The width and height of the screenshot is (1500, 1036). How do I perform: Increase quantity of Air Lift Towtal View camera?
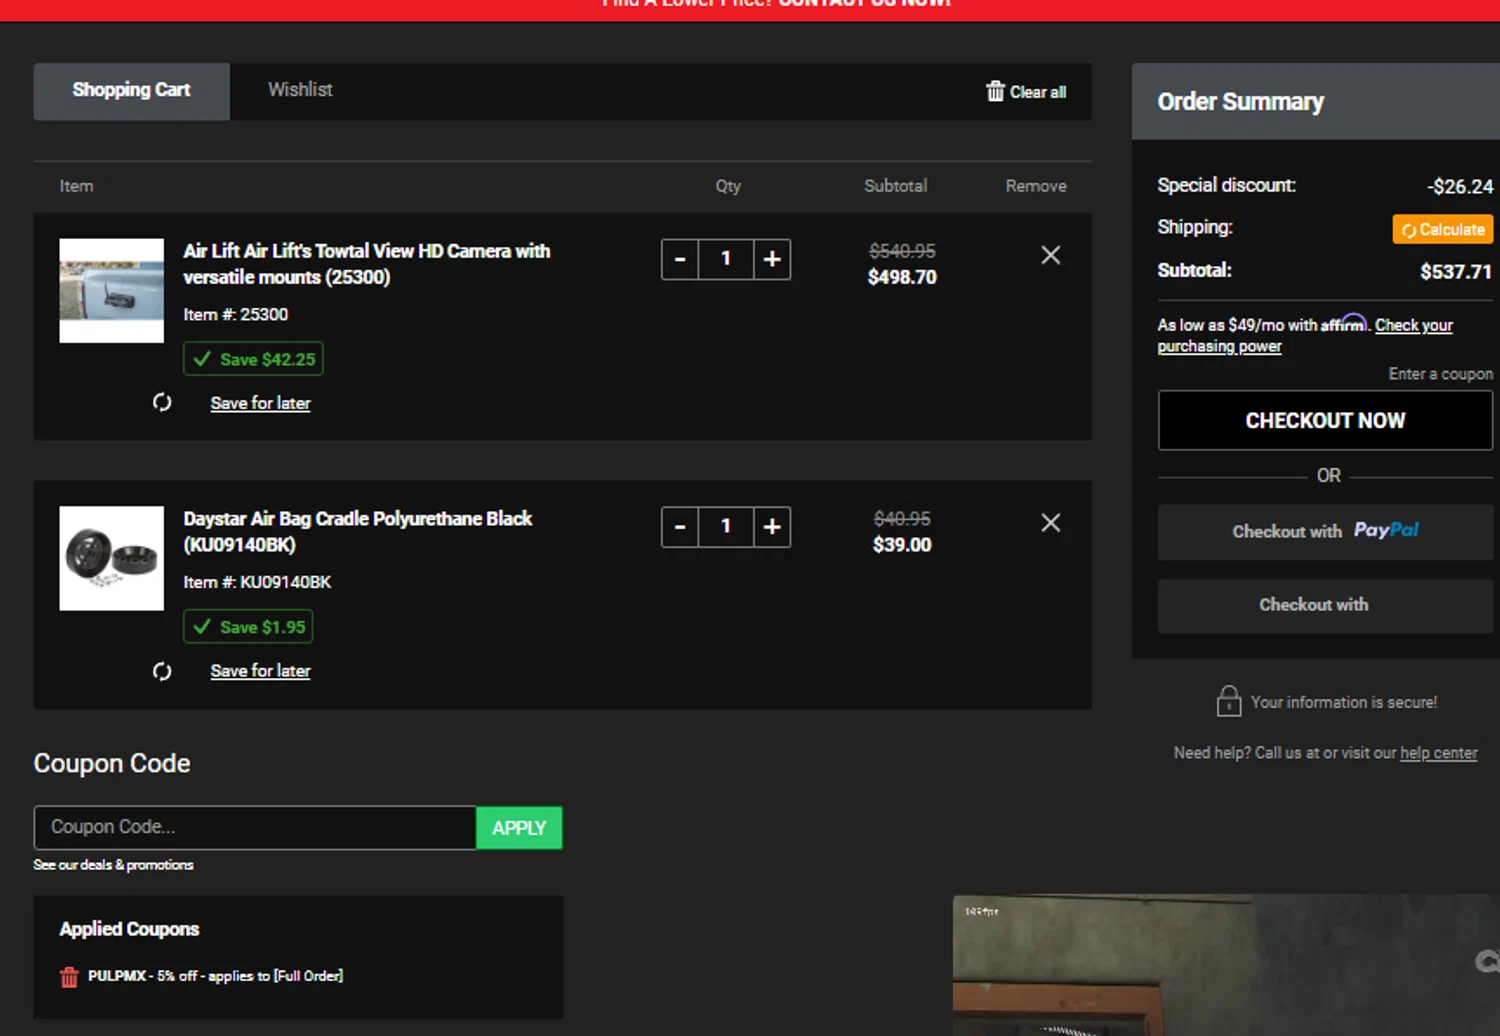click(x=772, y=259)
